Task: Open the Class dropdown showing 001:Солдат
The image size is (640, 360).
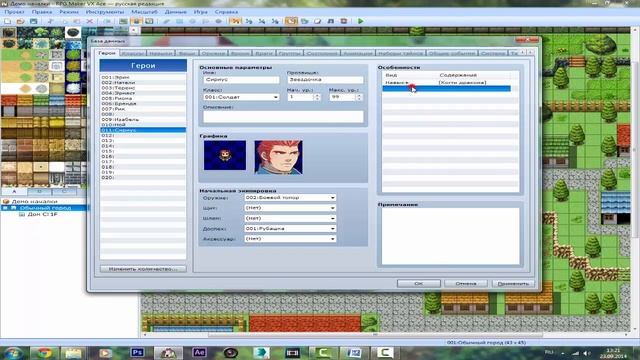Action: point(241,97)
